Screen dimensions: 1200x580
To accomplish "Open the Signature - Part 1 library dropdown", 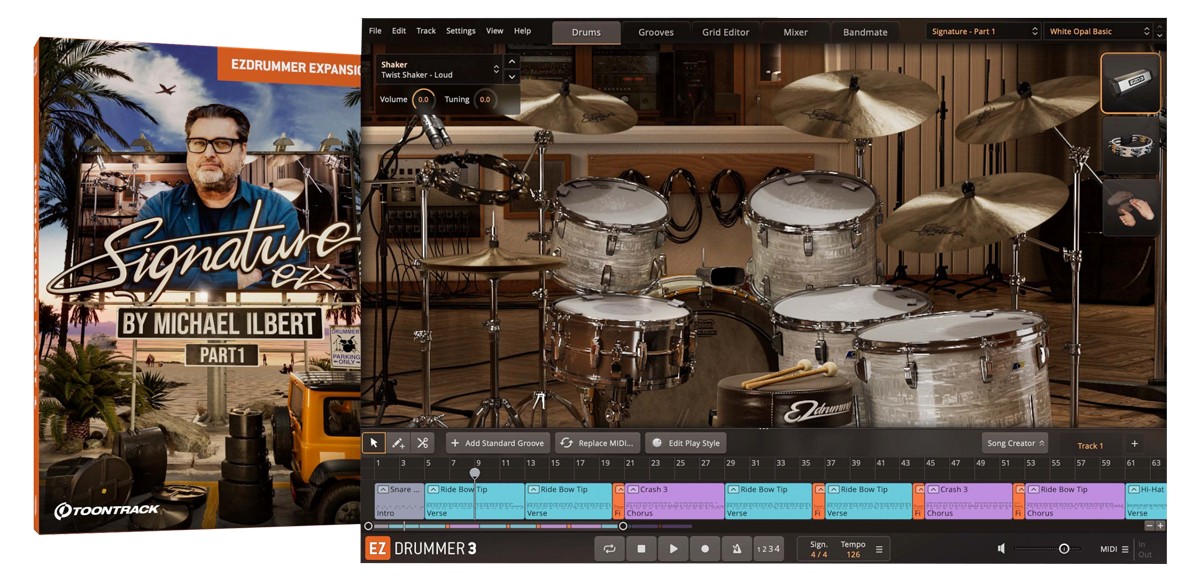I will 984,32.
